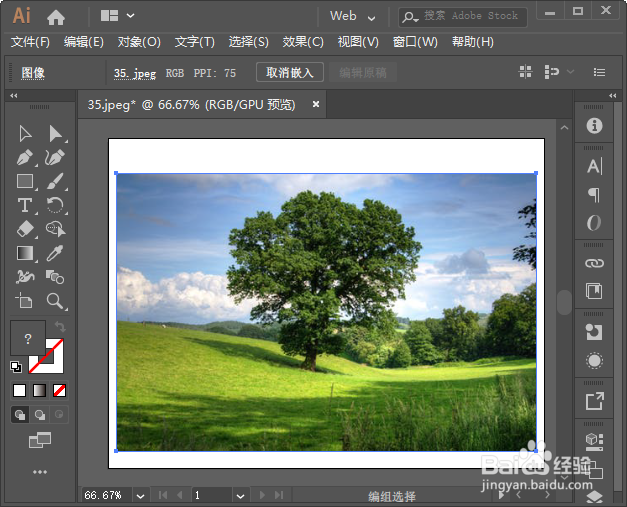Select the Direct Selection tool
The width and height of the screenshot is (627, 507).
56,134
